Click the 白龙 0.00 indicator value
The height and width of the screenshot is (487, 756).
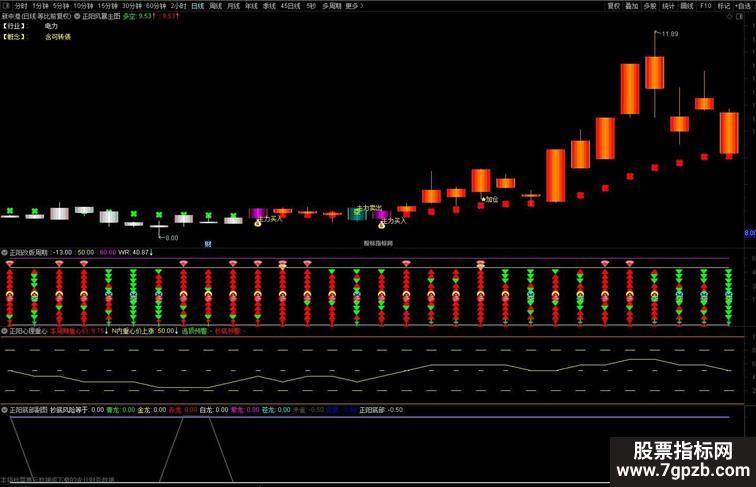(x=214, y=410)
